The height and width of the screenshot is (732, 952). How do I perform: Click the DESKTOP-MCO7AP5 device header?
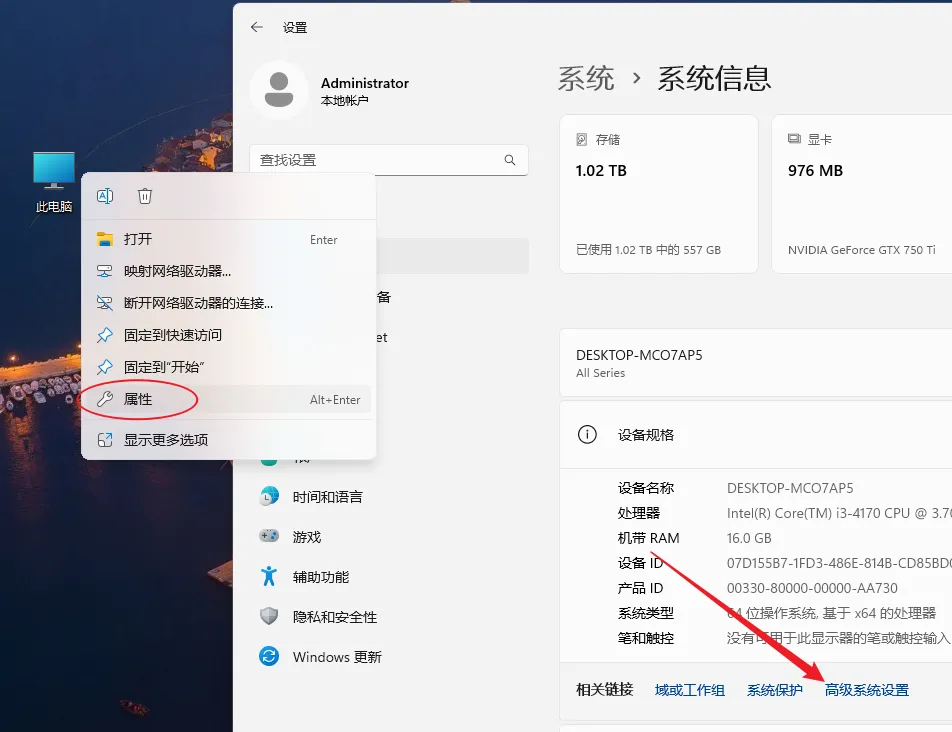756,363
